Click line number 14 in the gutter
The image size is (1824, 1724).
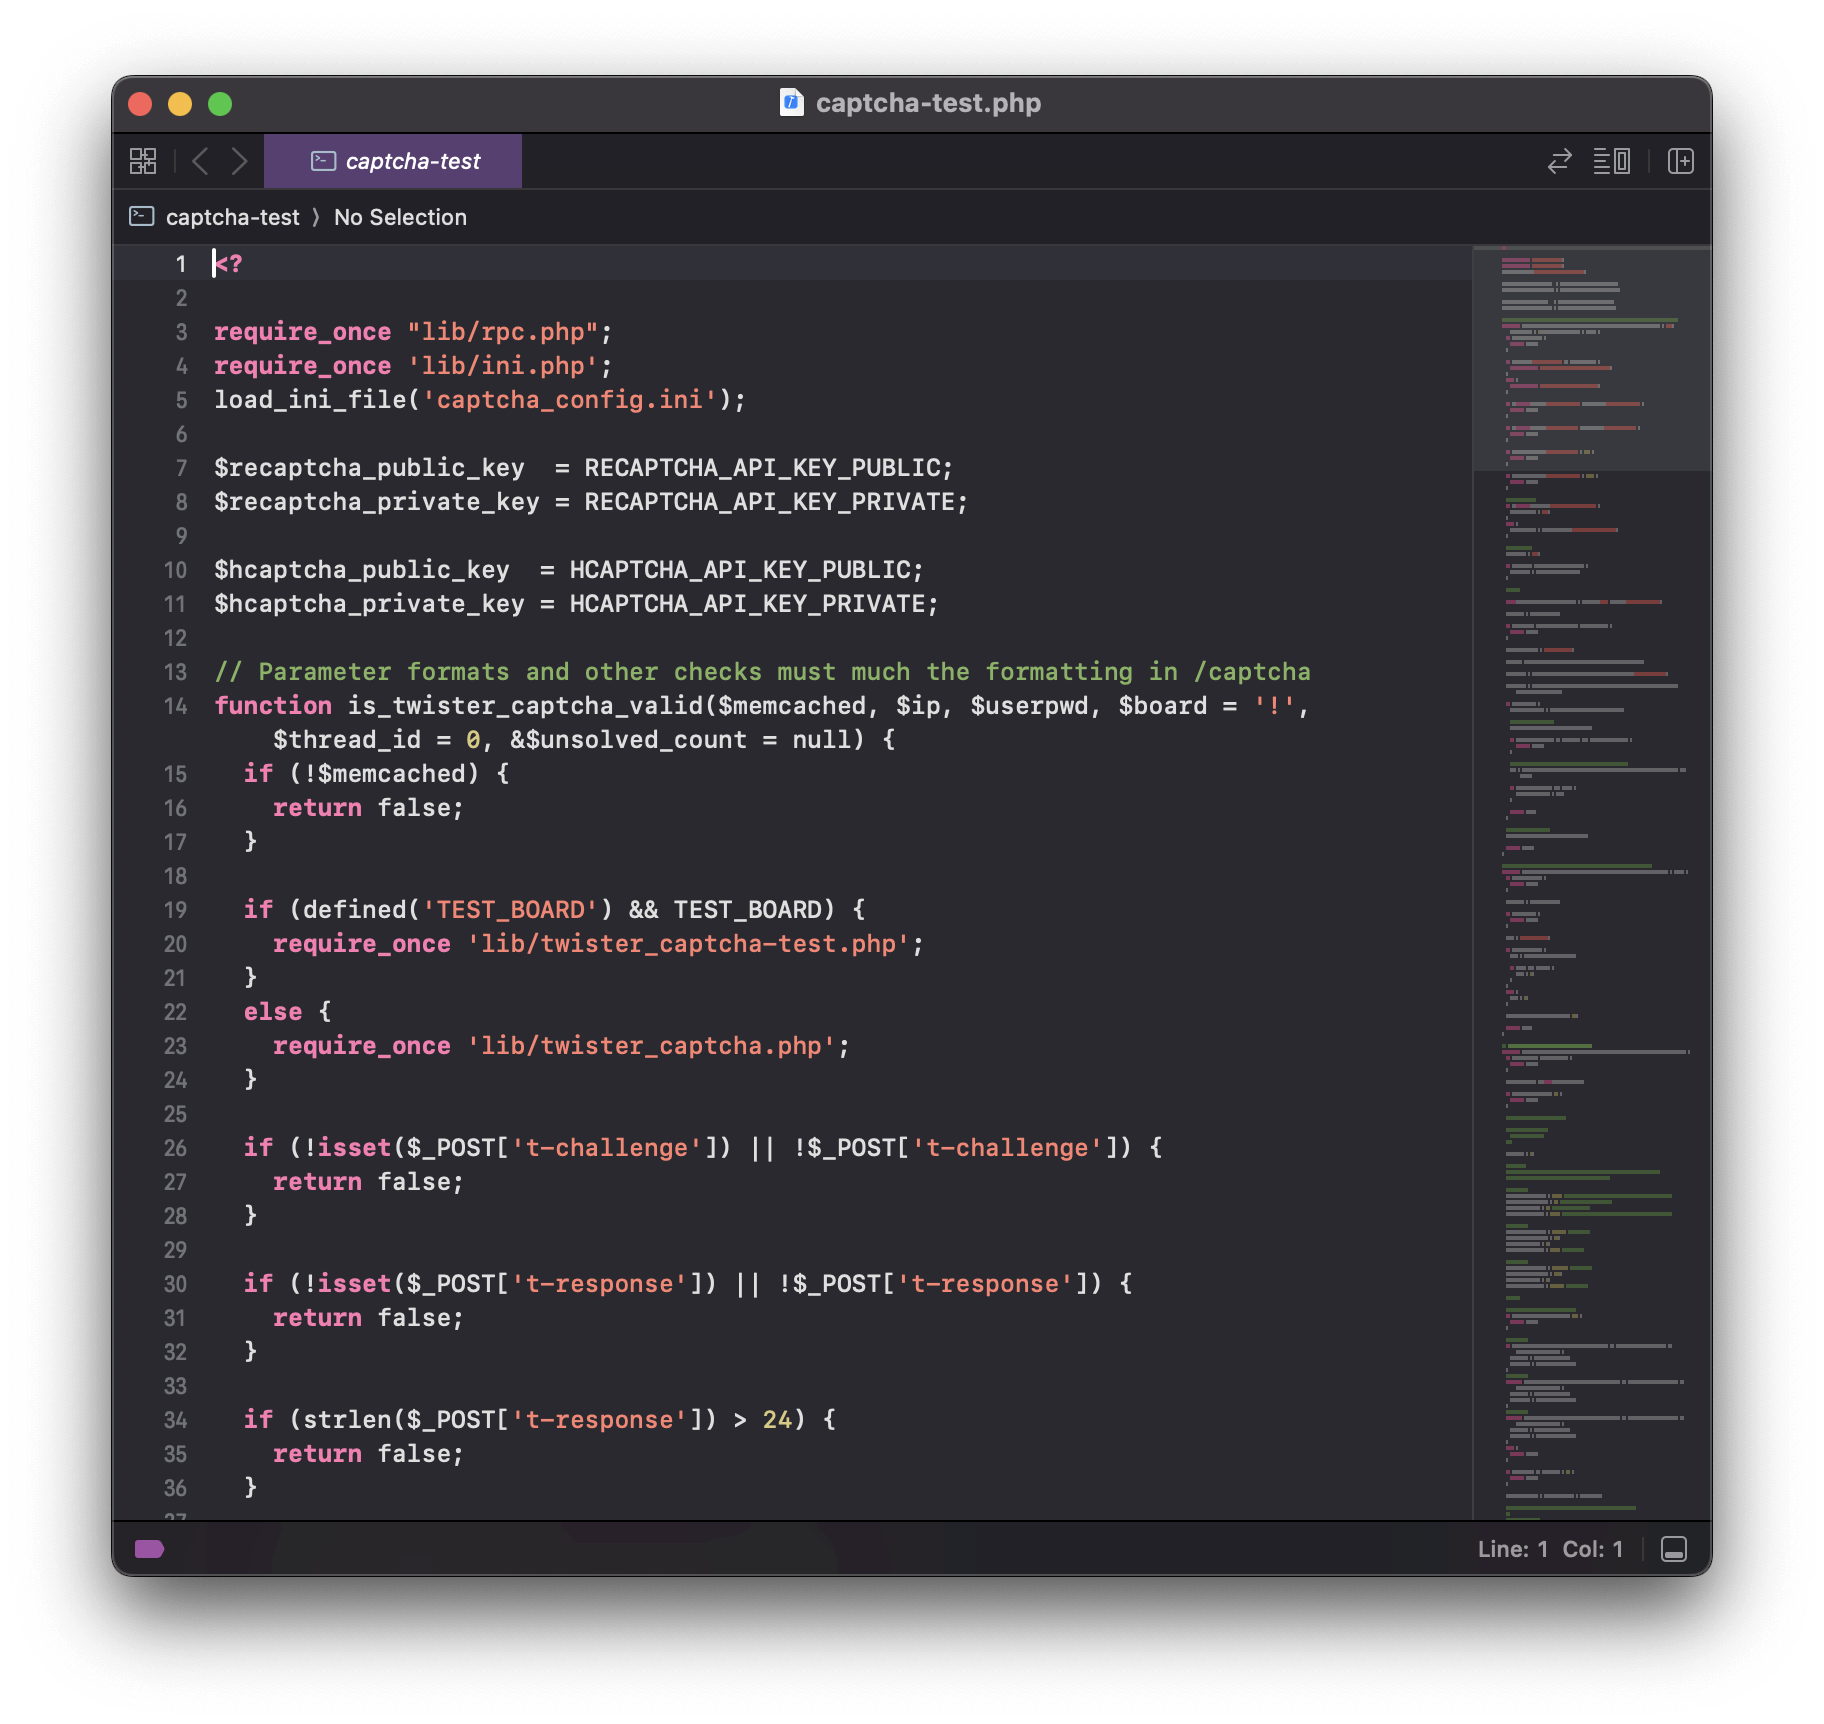tap(175, 706)
